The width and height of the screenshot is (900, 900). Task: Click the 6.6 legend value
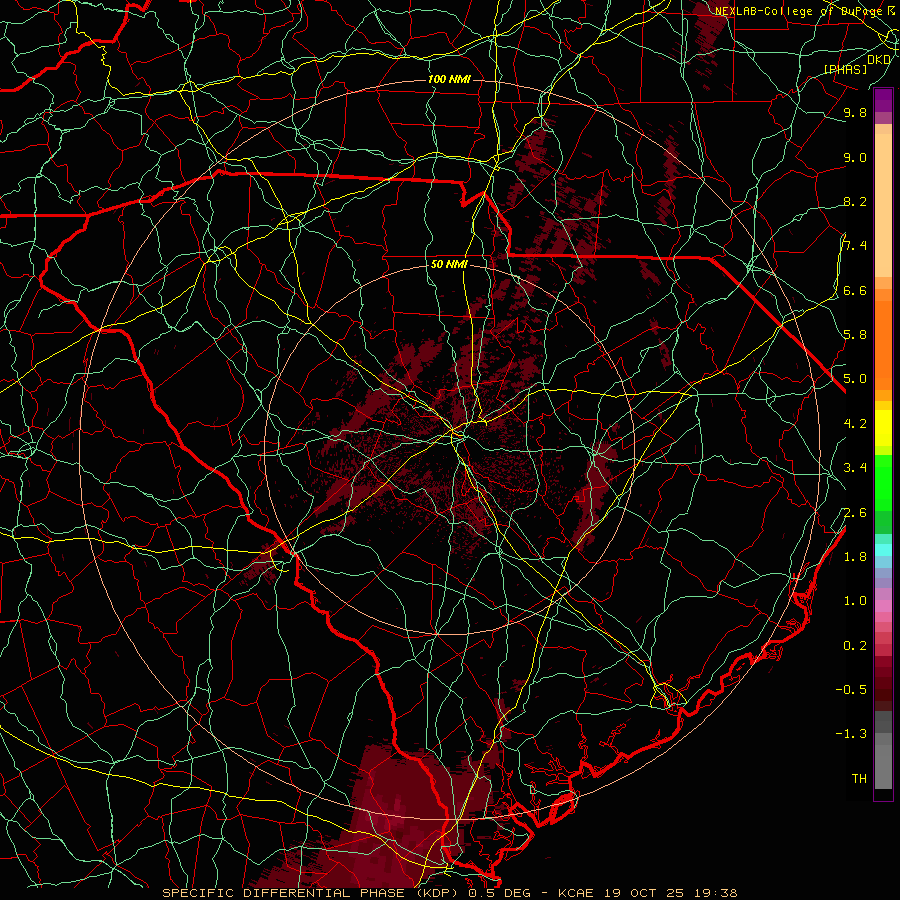pos(855,290)
